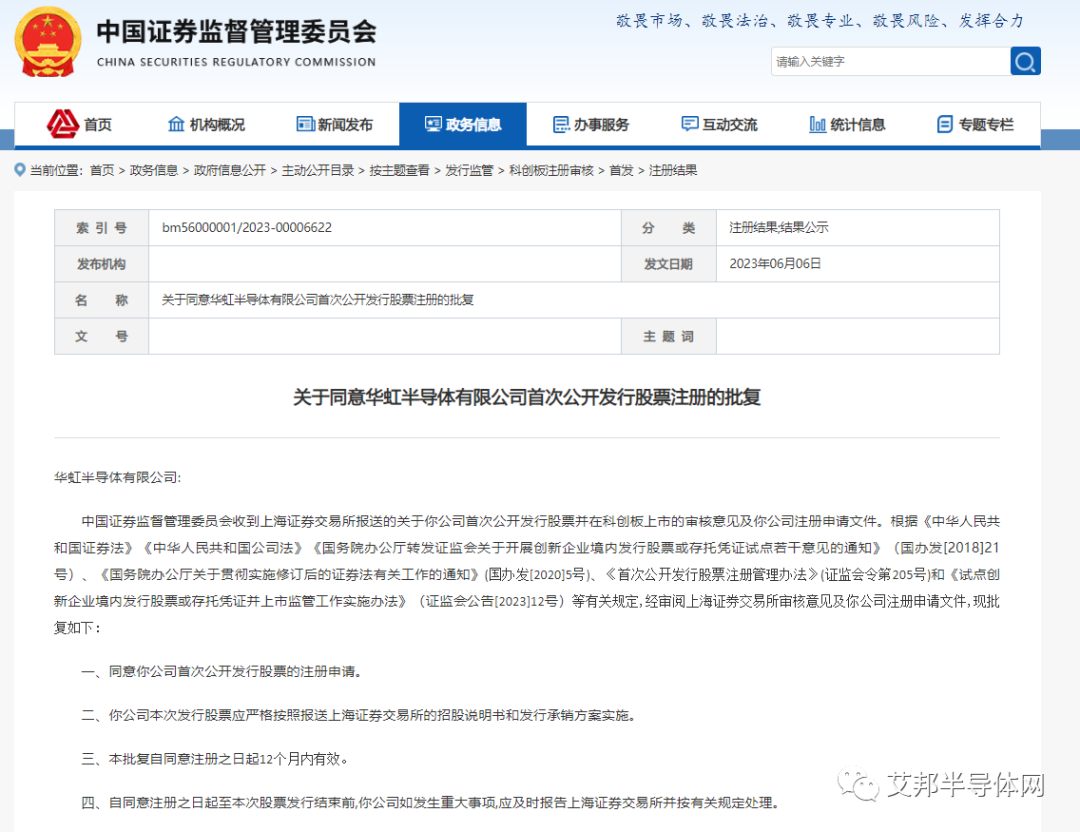Click the 发文日期 label cell

[x=668, y=264]
